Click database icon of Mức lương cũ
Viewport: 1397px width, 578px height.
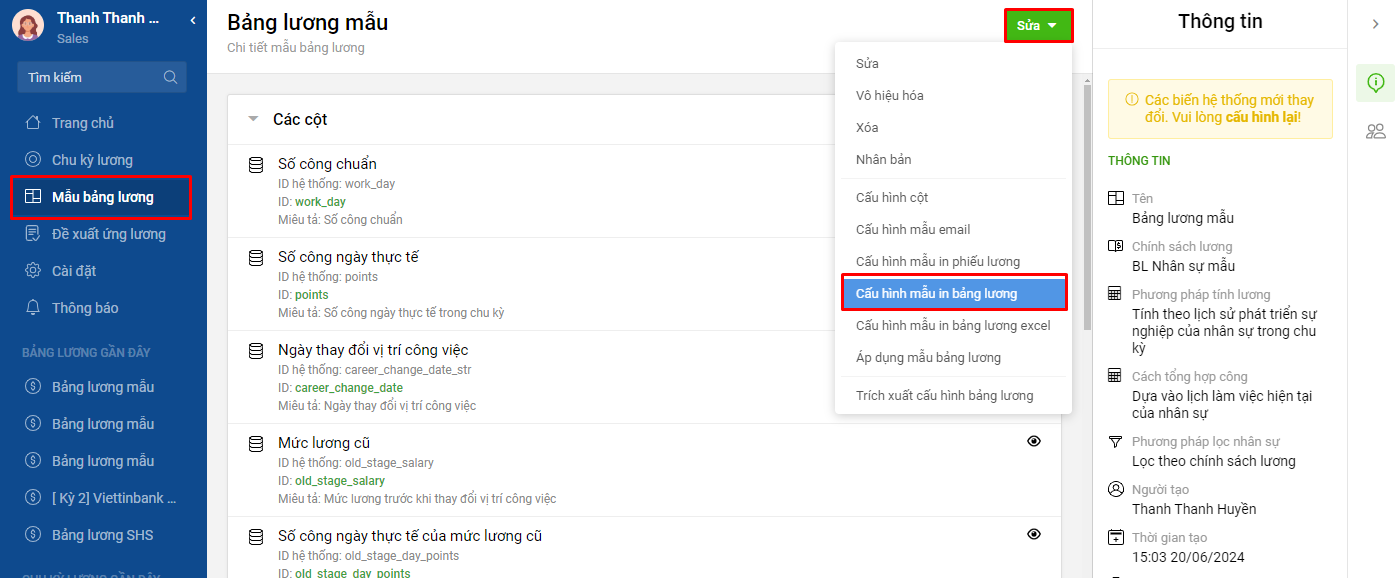point(256,443)
